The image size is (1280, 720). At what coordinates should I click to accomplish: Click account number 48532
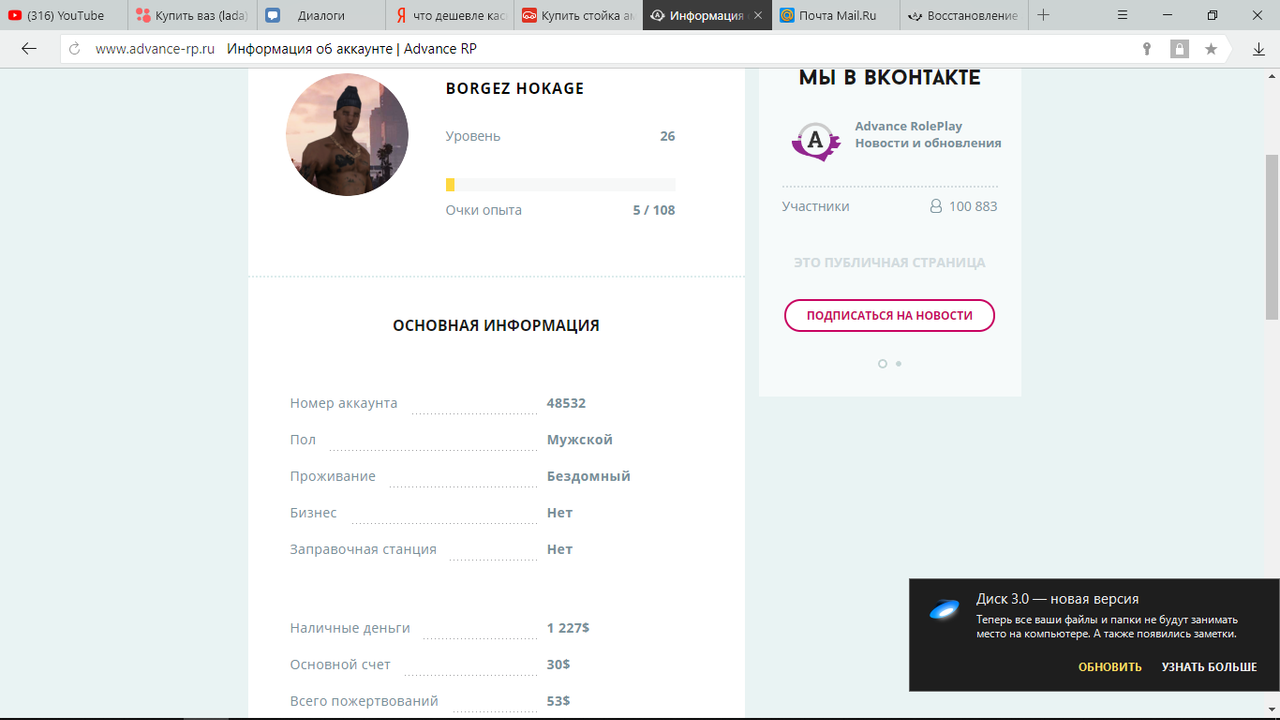point(566,403)
